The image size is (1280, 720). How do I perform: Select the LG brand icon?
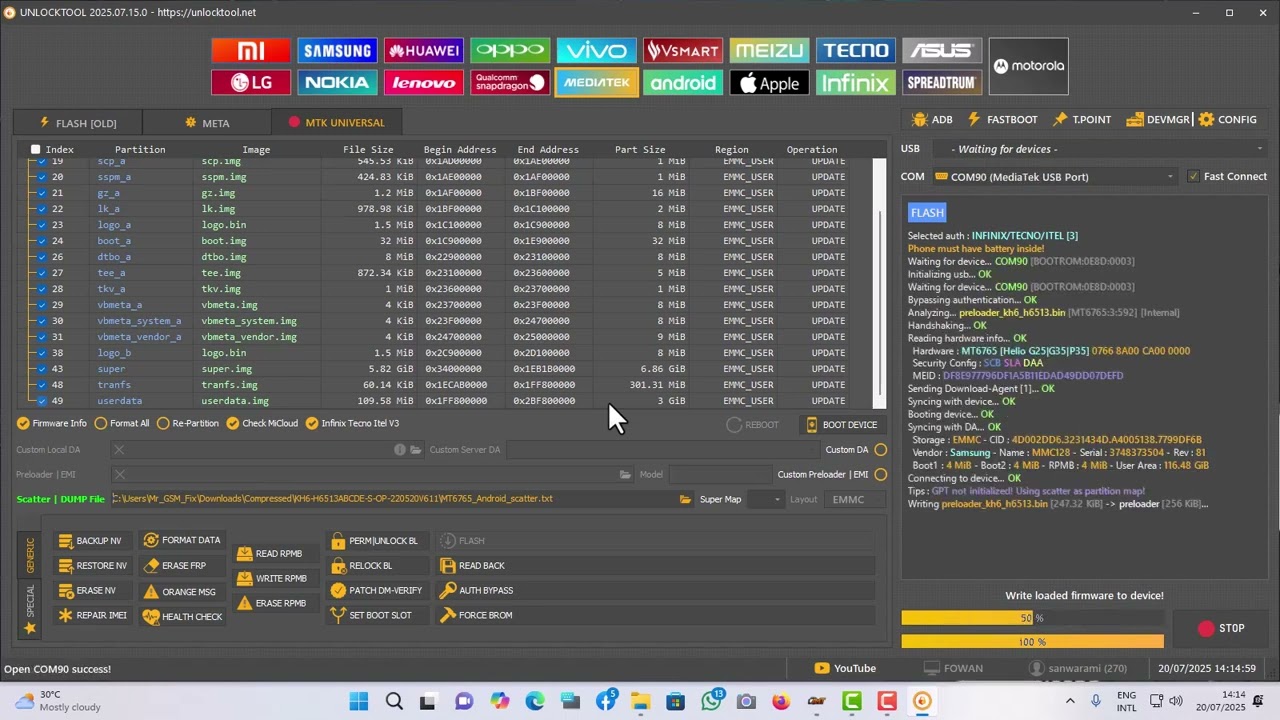[x=251, y=83]
